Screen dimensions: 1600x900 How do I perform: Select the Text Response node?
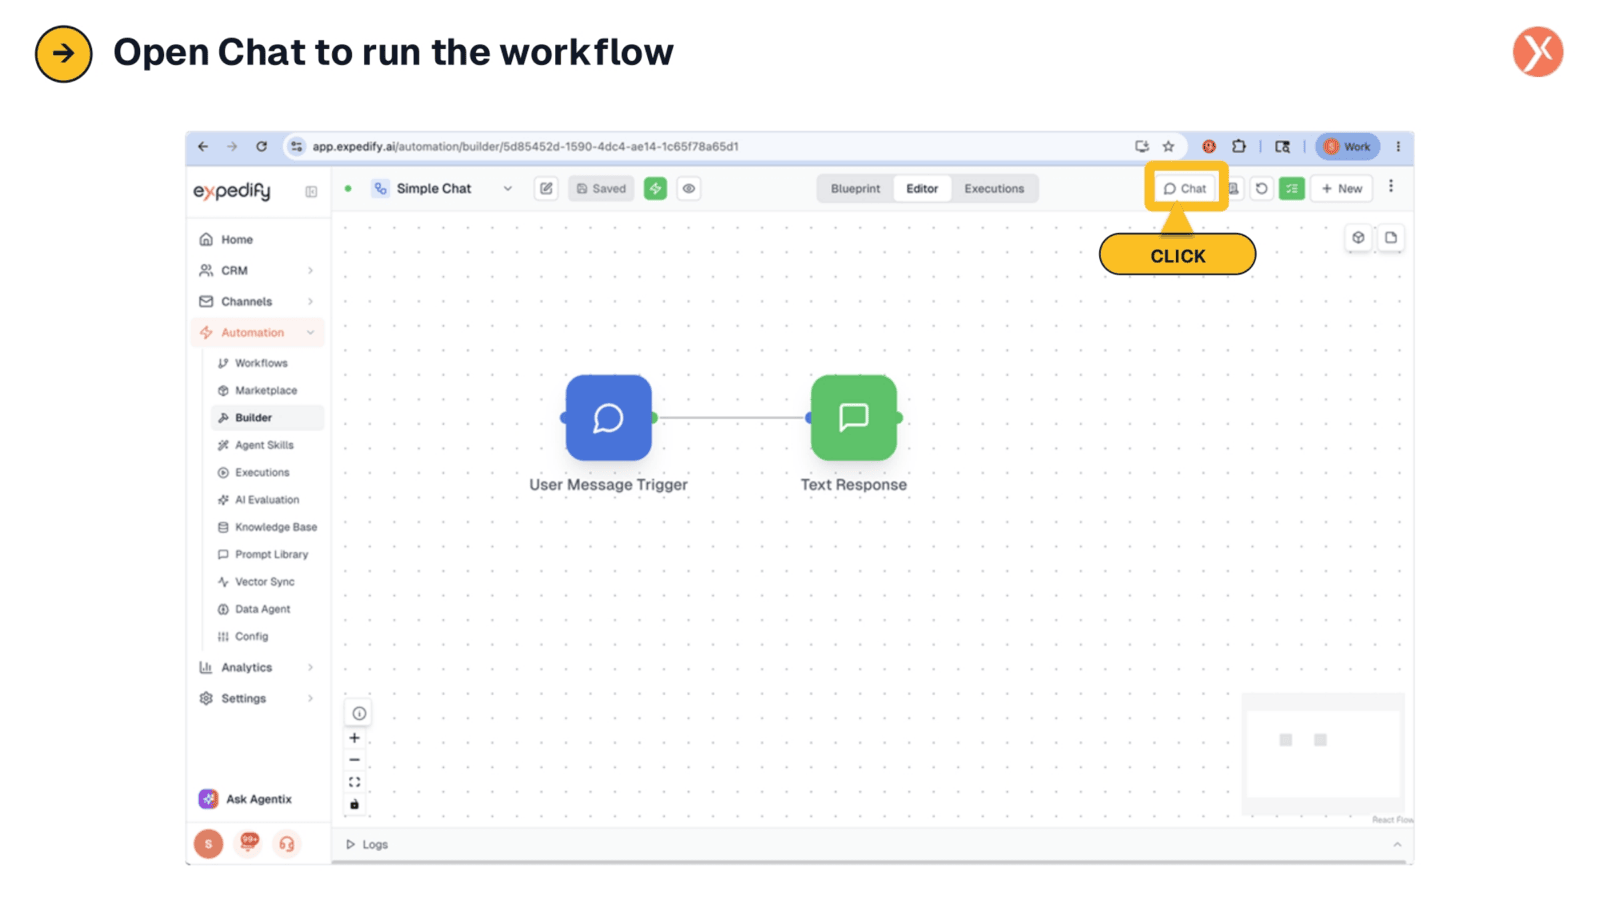pos(854,418)
